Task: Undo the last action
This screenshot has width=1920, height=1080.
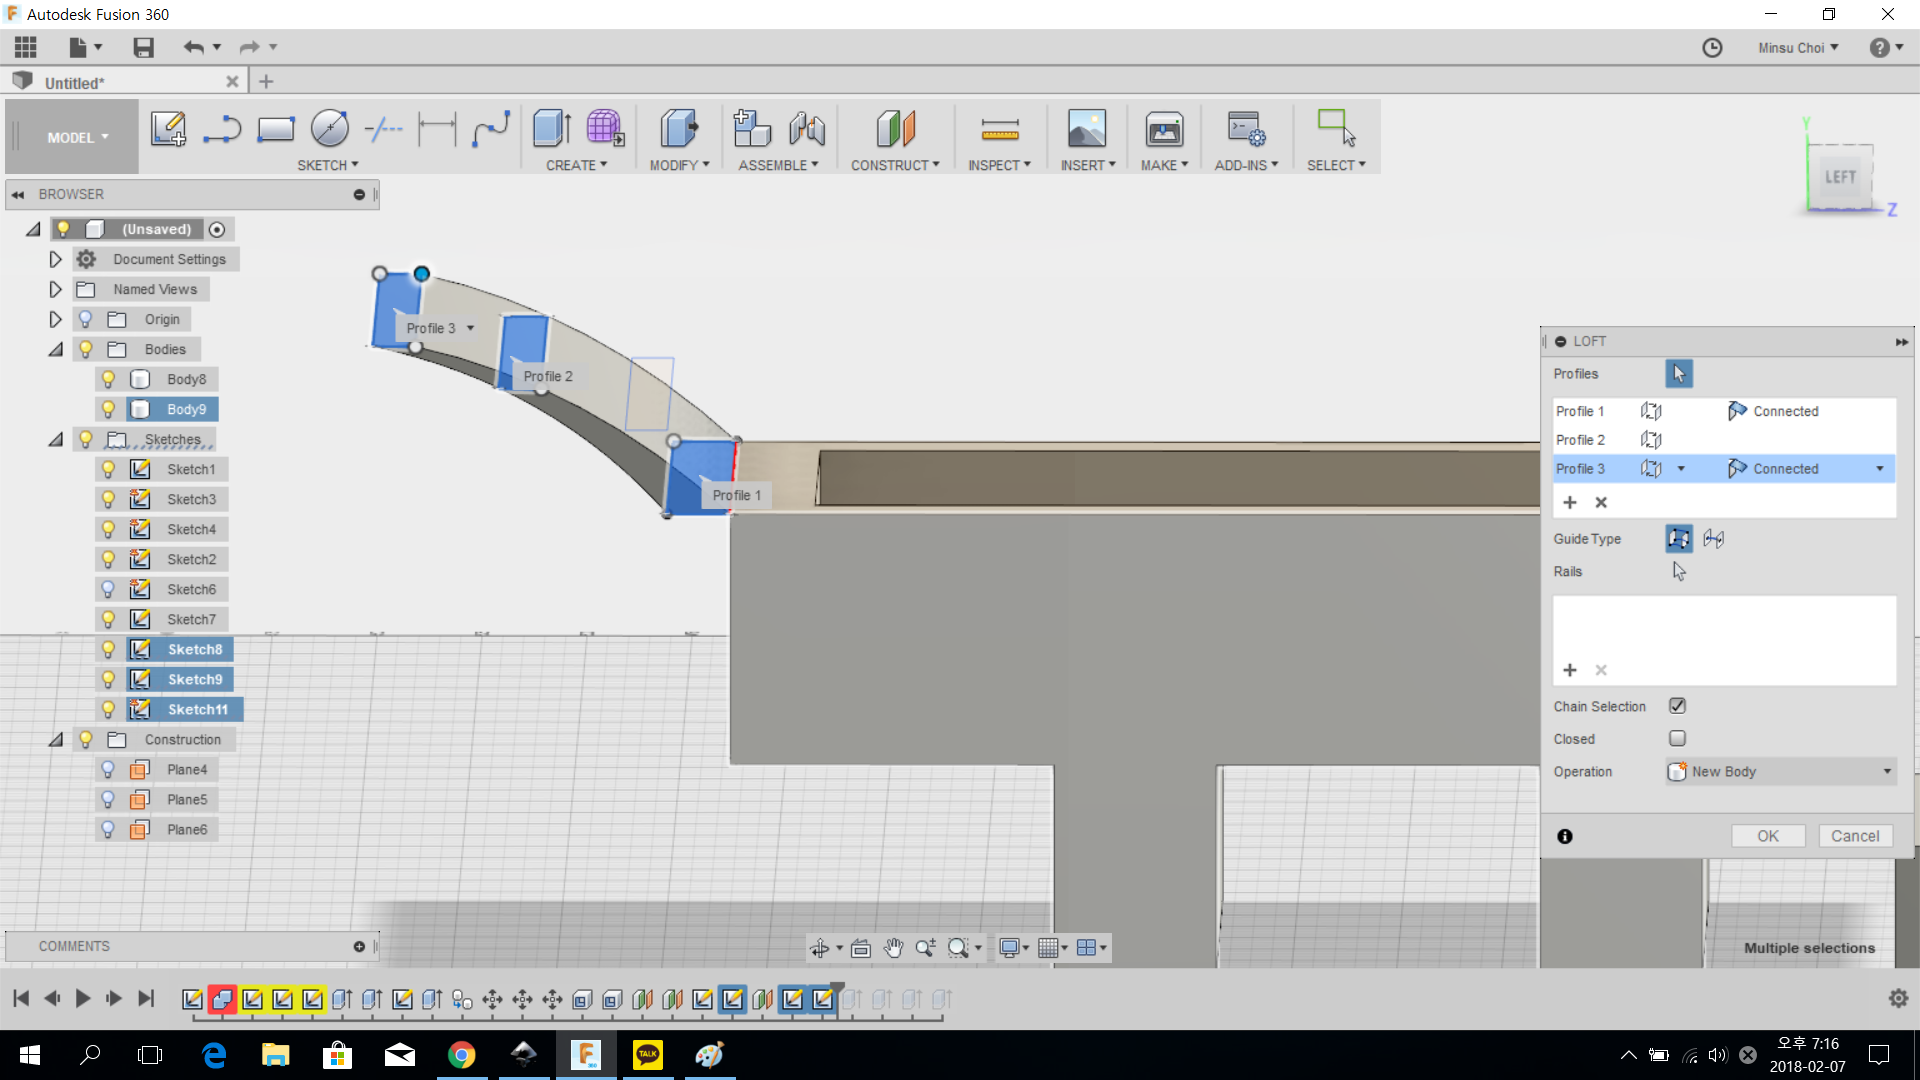Action: (x=194, y=47)
